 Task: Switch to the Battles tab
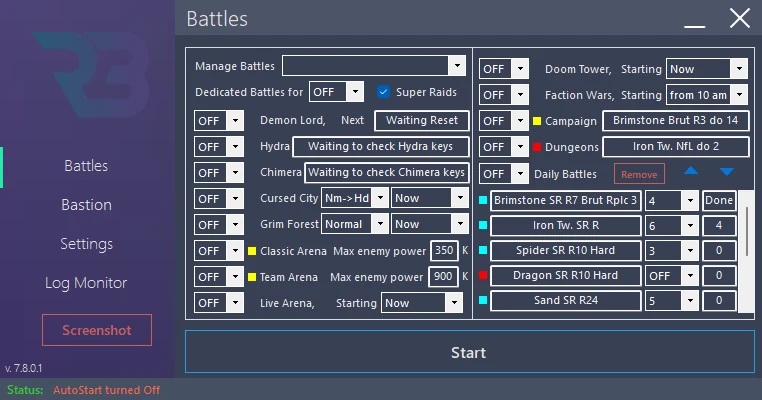(86, 166)
